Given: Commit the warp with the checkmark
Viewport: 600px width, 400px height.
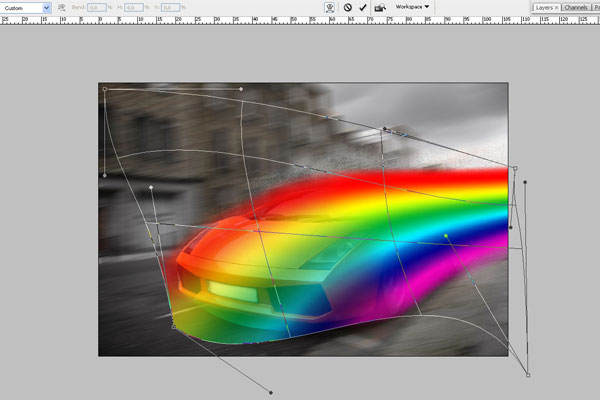Looking at the screenshot, I should click(x=363, y=7).
